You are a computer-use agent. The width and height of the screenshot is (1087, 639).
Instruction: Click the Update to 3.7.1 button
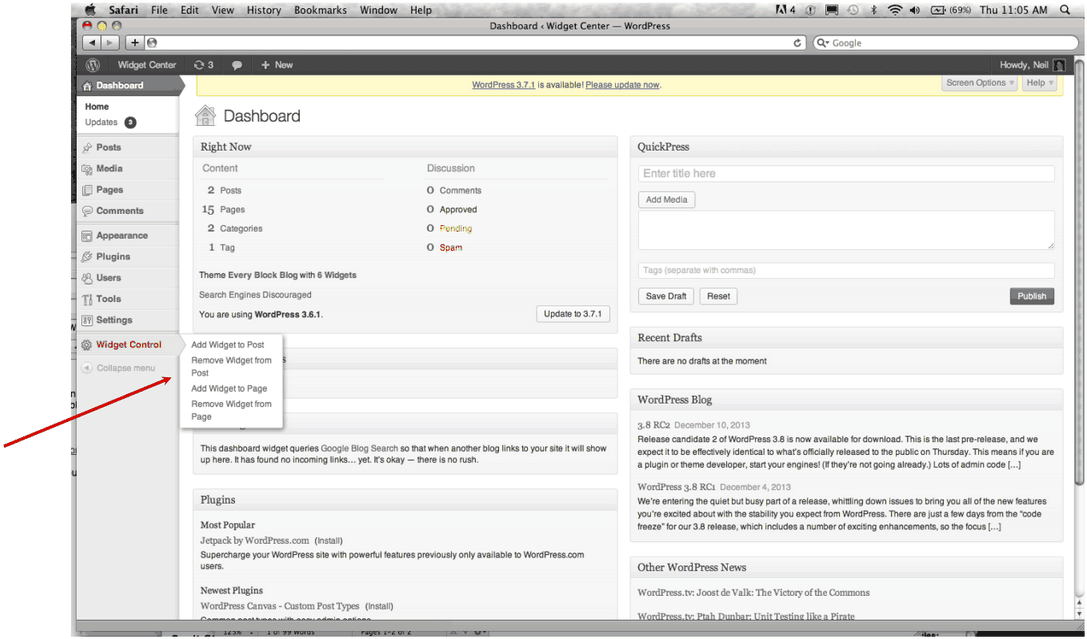tap(573, 314)
